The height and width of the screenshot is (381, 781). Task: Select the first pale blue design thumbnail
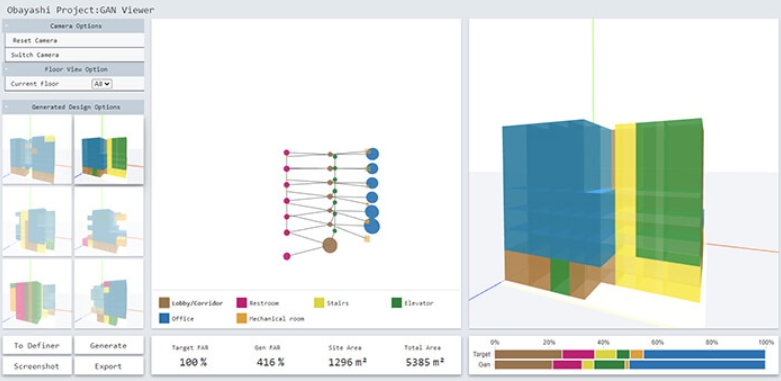[x=37, y=150]
